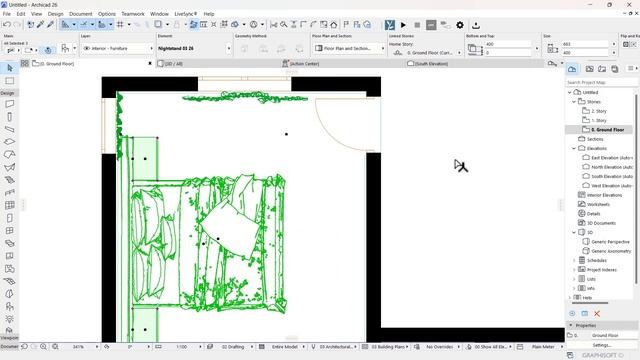This screenshot has width=640, height=360.
Task: Select the Lamp tool in the toolbox
Action: pyautogui.click(x=10, y=319)
